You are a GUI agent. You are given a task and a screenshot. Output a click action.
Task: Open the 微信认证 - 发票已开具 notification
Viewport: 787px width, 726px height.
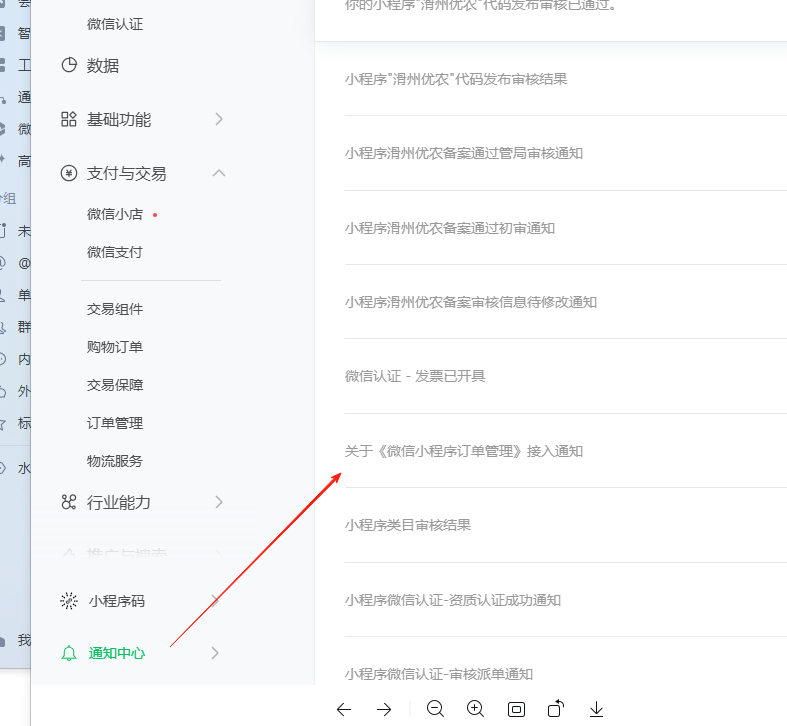[415, 376]
